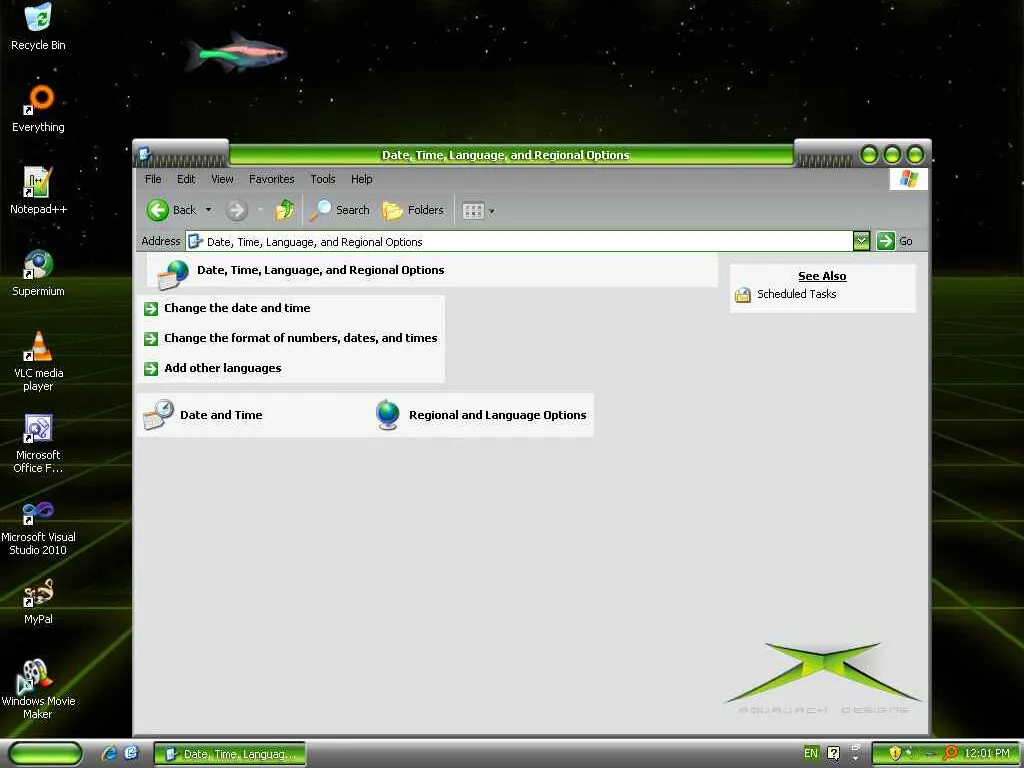
Task: Click the grey Forward arrow icon
Action: (236, 210)
